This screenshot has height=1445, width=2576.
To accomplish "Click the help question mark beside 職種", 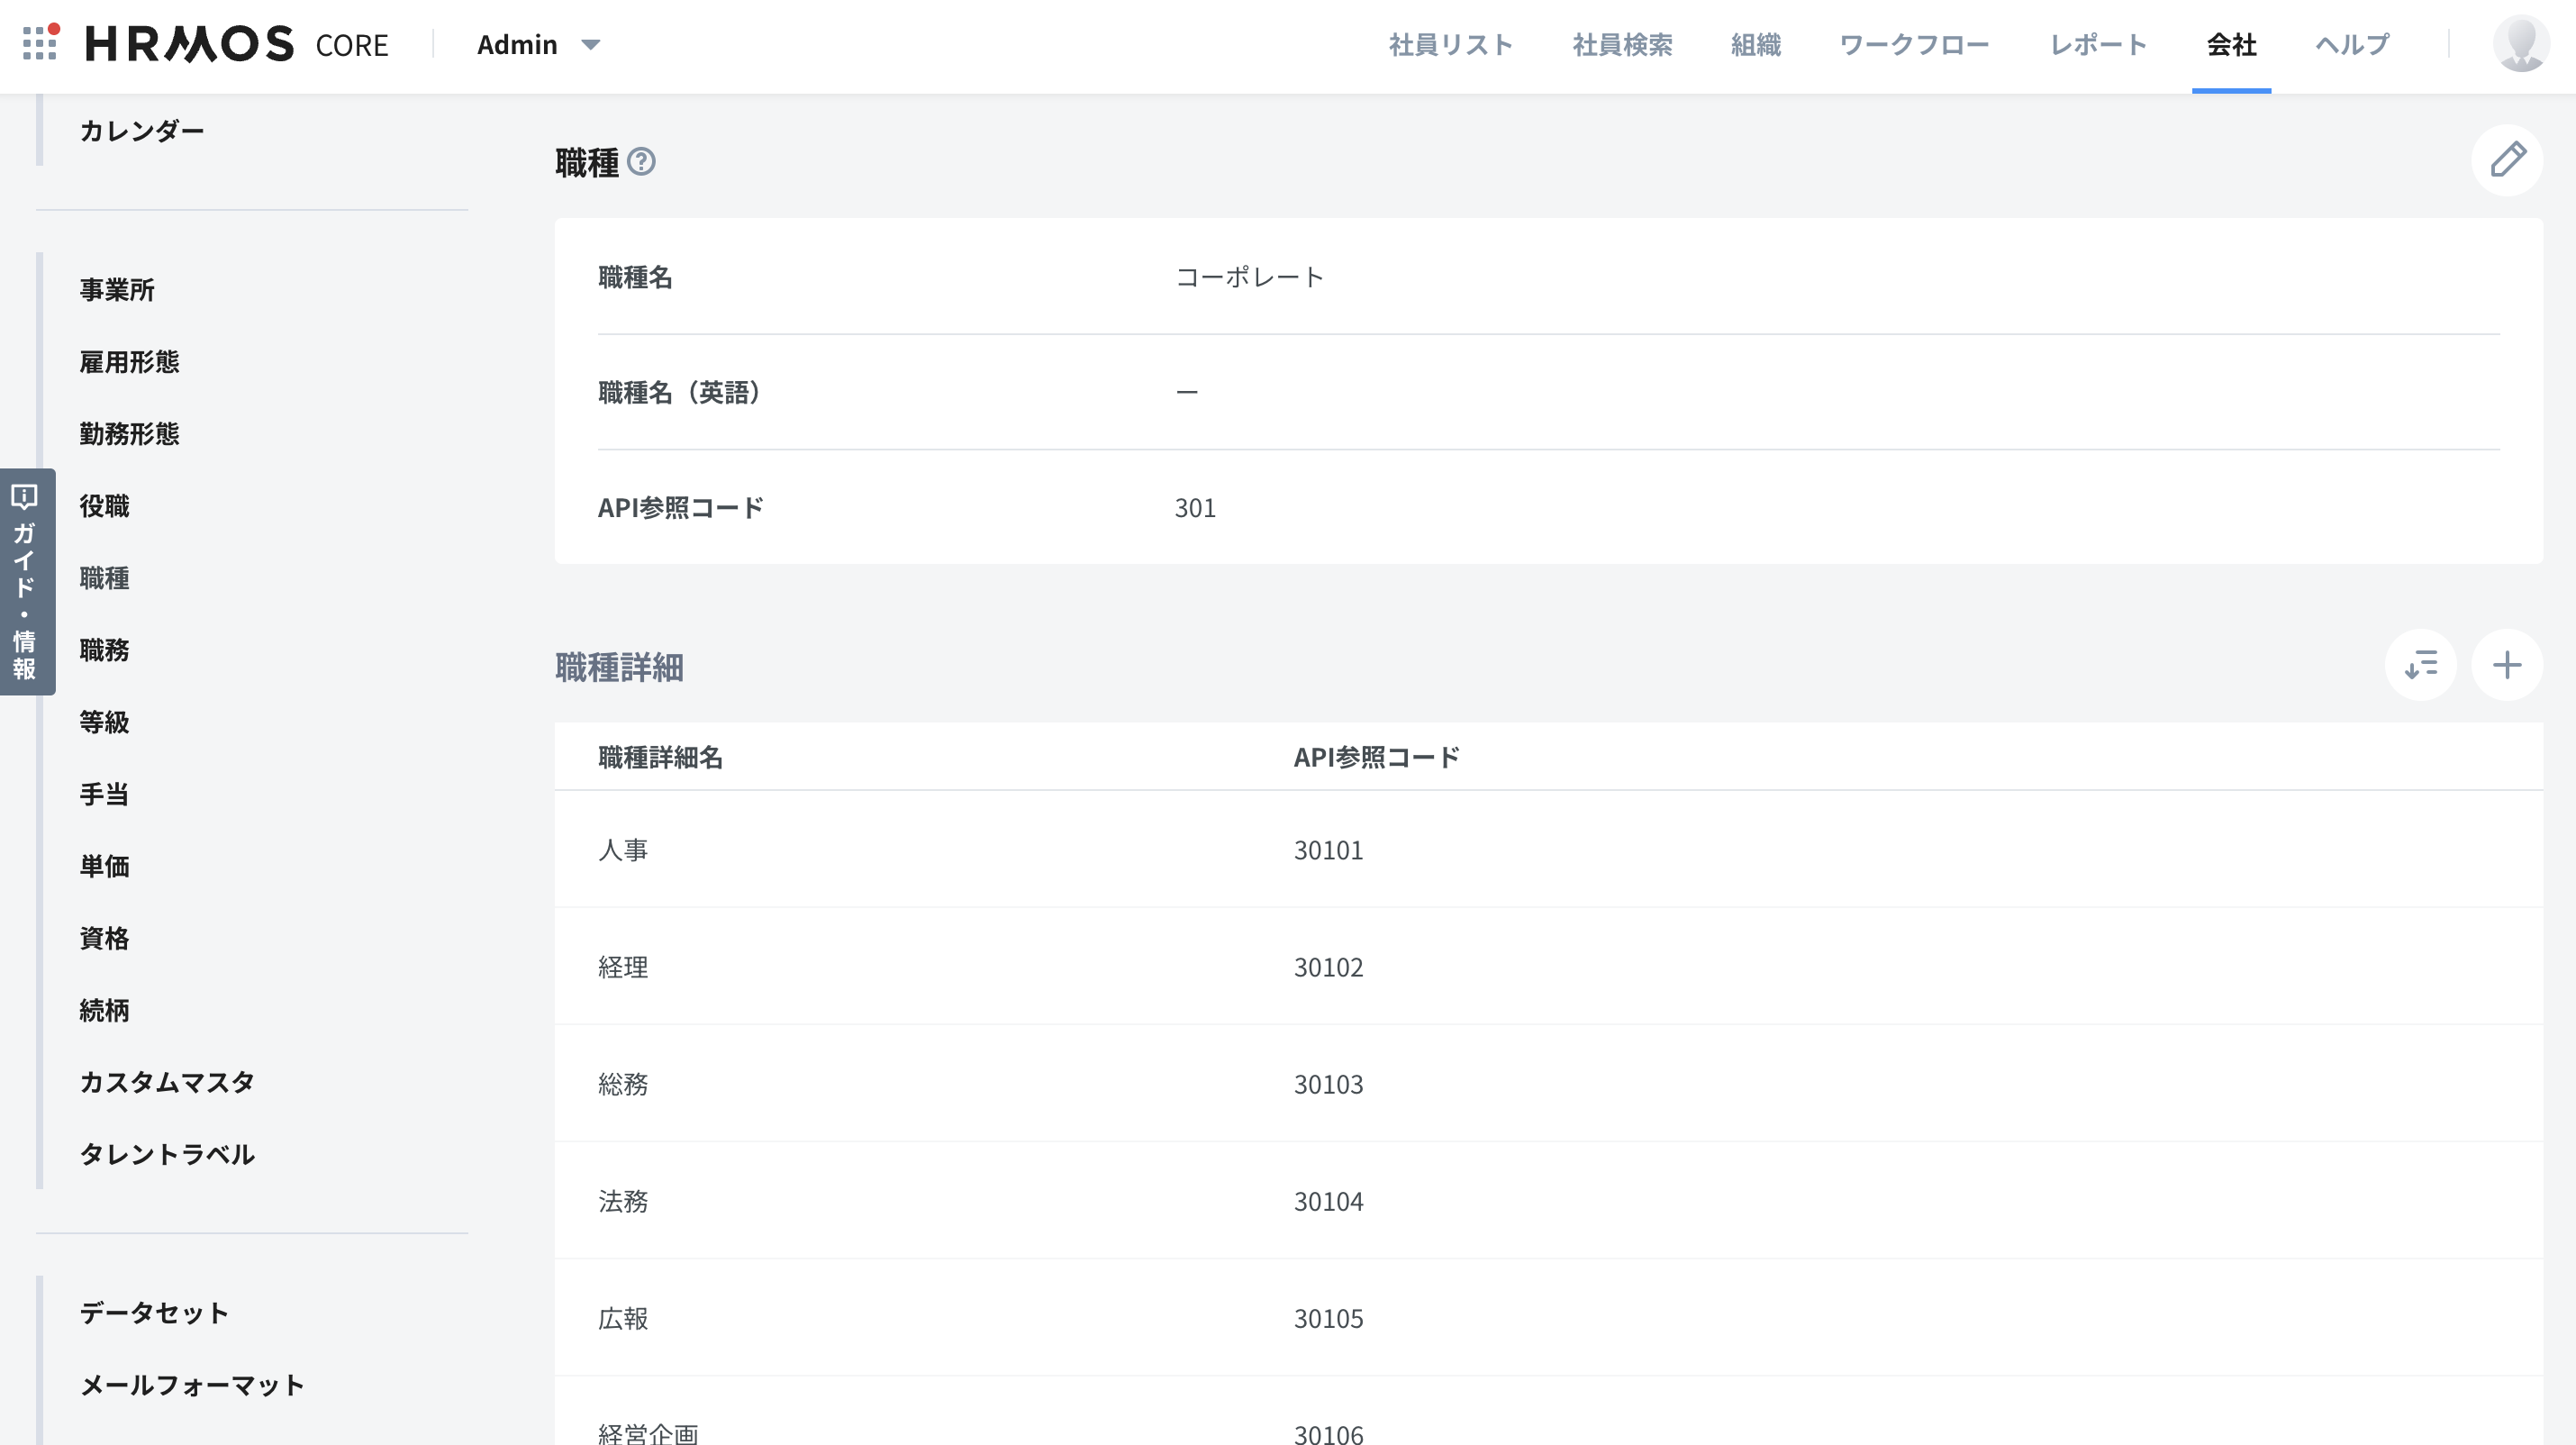I will point(641,161).
